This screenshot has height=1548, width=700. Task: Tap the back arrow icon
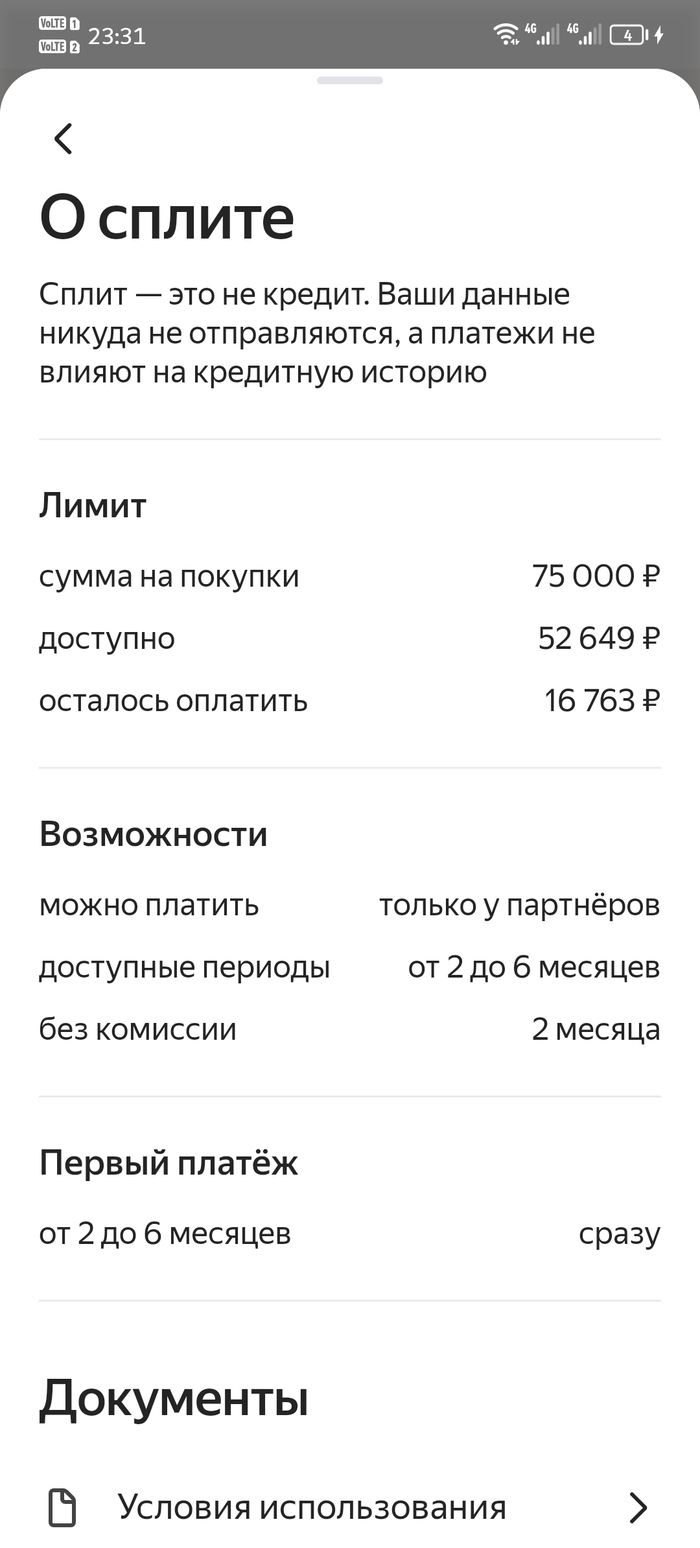point(63,138)
